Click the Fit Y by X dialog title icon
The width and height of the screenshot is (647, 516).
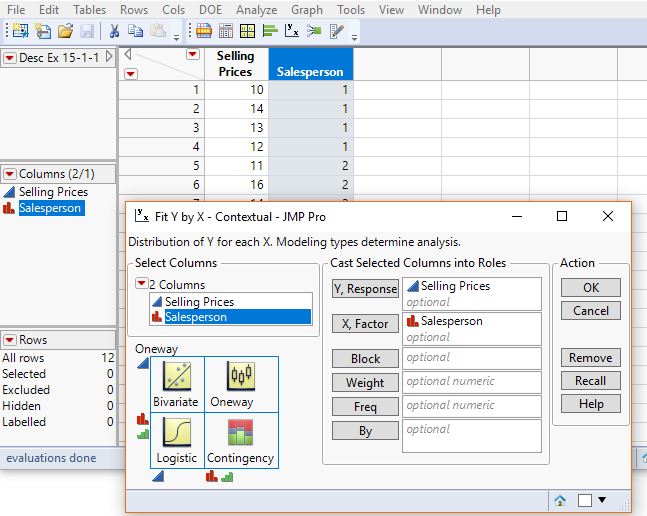142,216
